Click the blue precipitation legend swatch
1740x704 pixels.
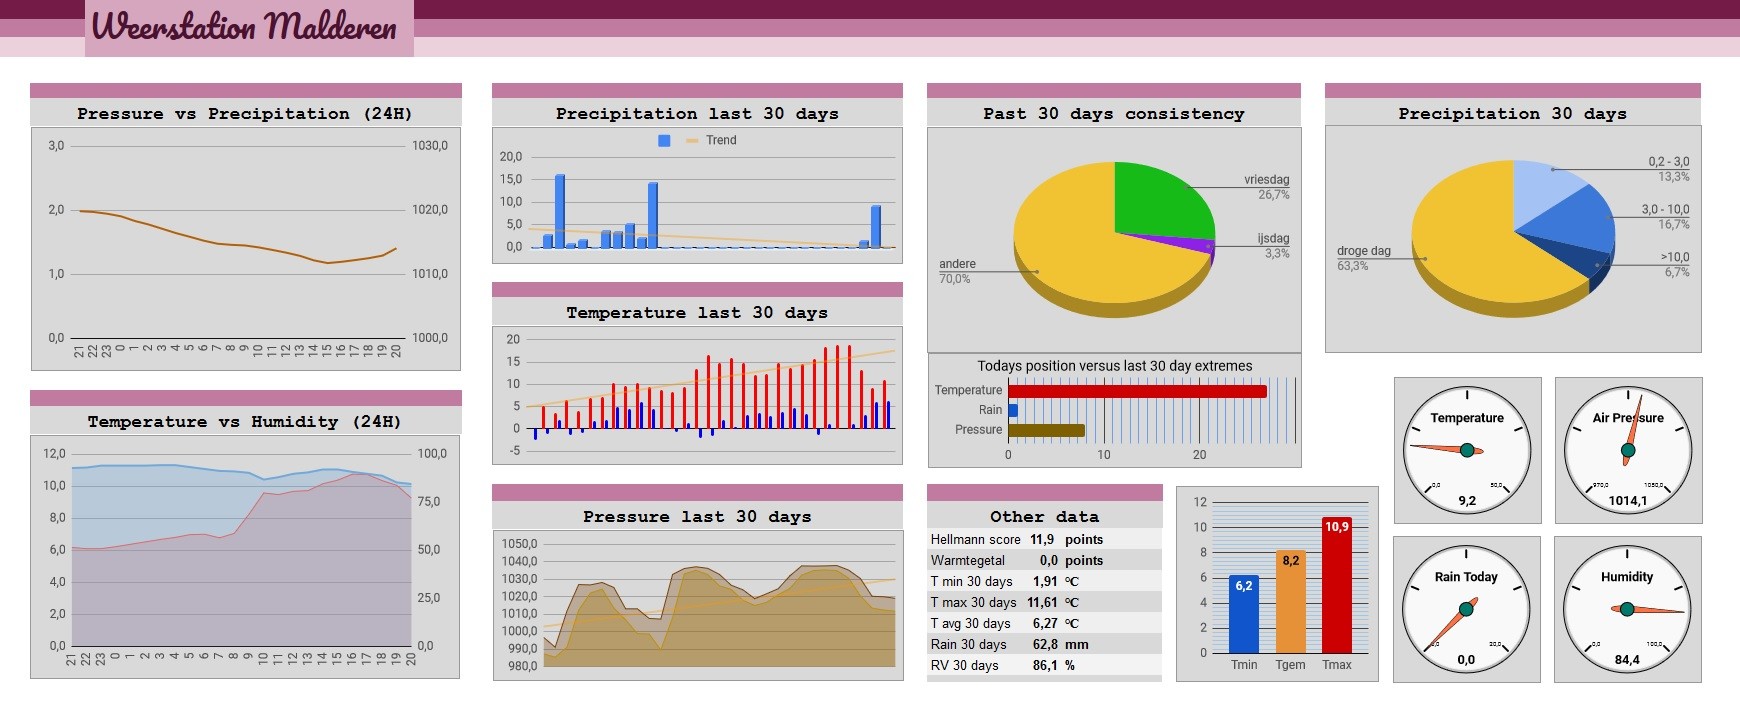[664, 141]
